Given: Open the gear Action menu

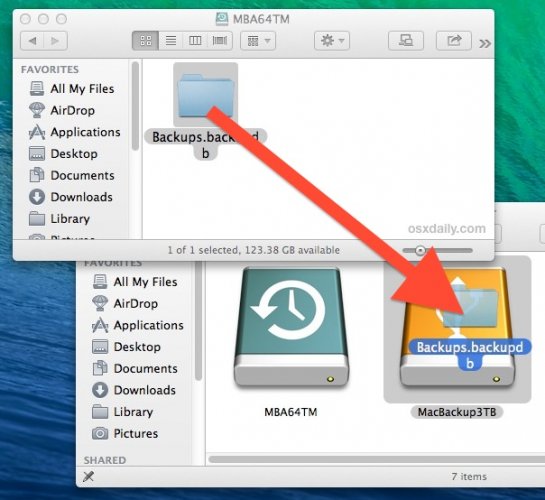Looking at the screenshot, I should [x=332, y=41].
